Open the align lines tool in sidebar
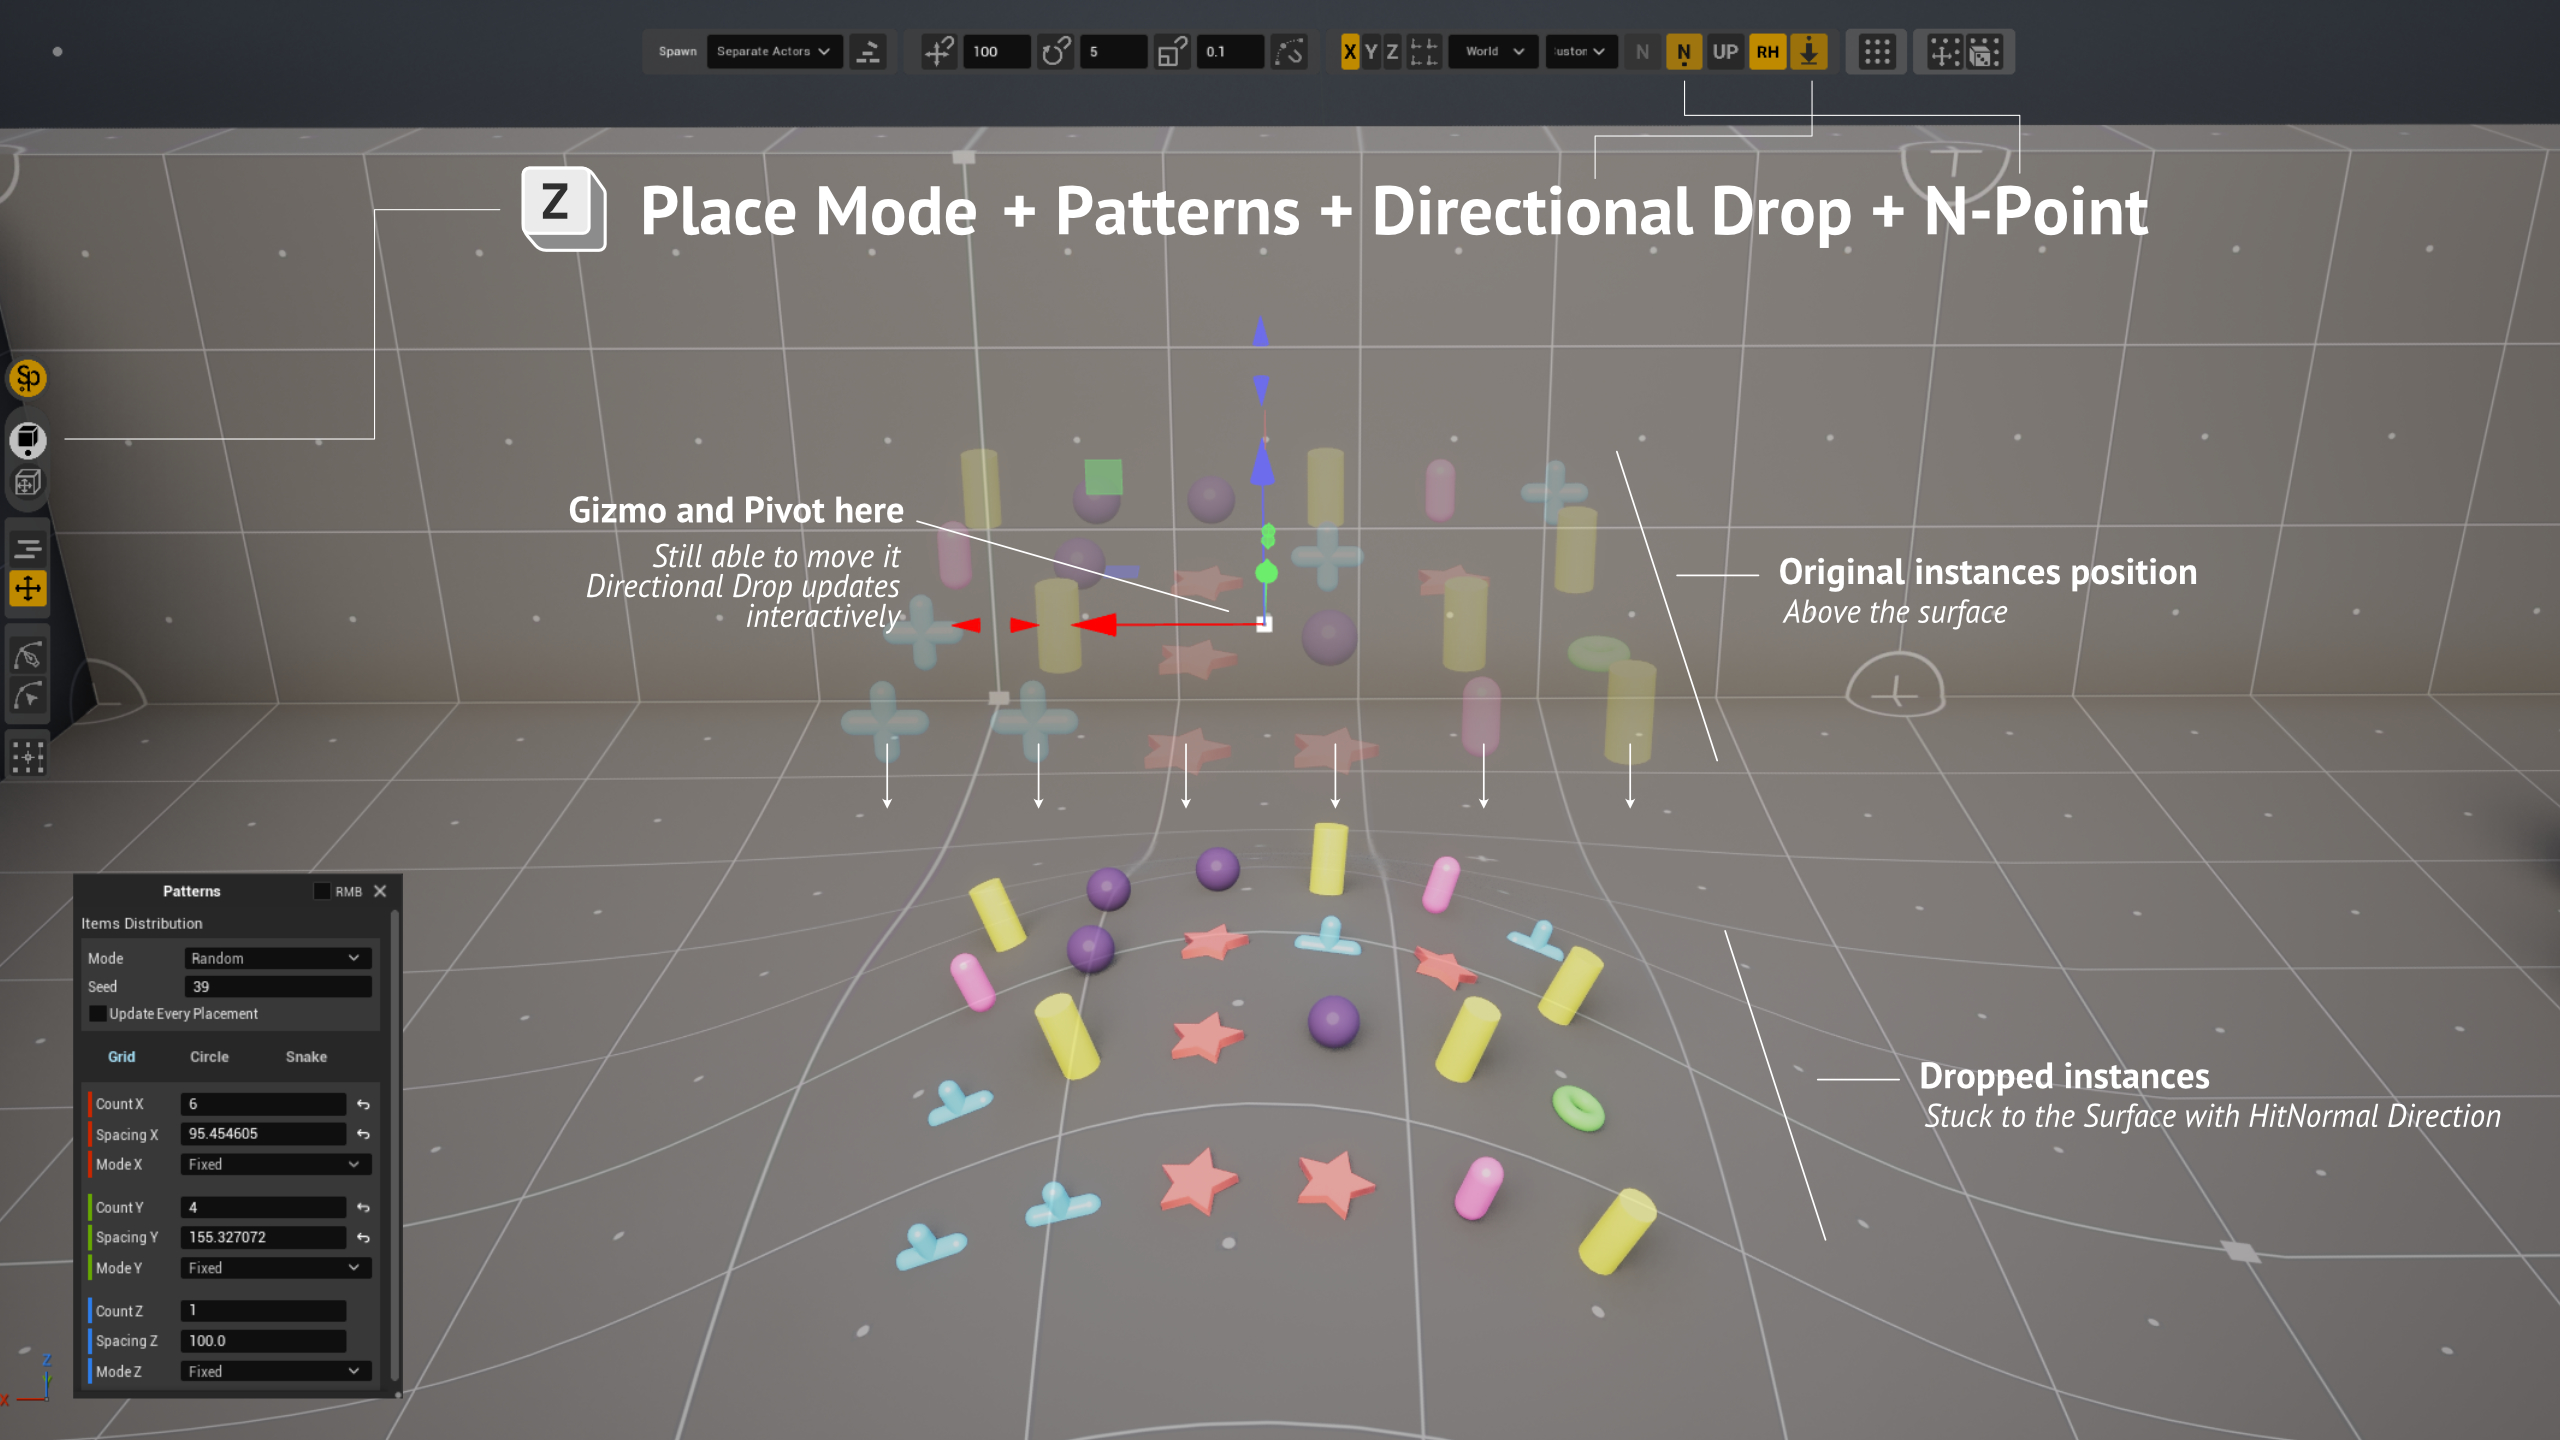 (28, 547)
